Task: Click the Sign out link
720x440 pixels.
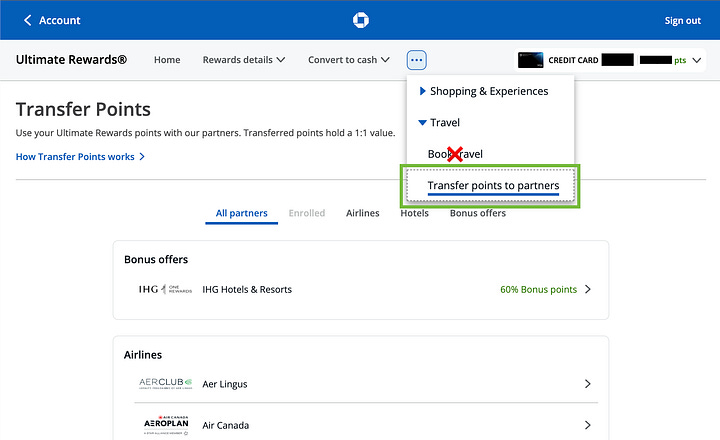Action: [682, 21]
